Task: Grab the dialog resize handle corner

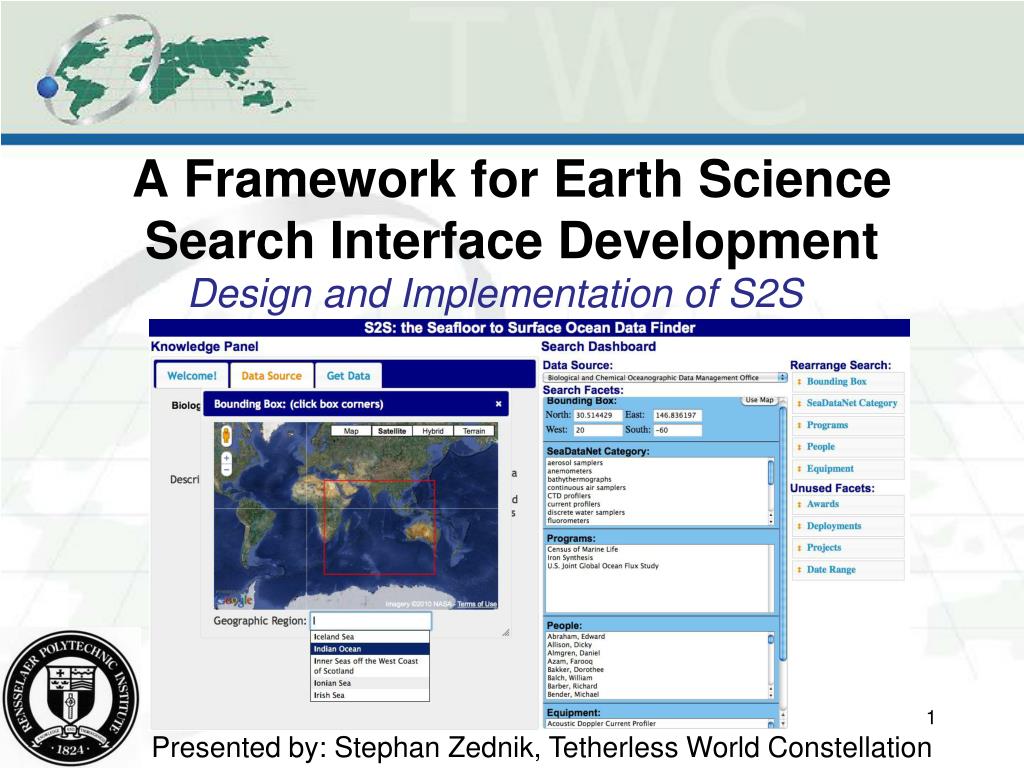Action: [x=505, y=632]
